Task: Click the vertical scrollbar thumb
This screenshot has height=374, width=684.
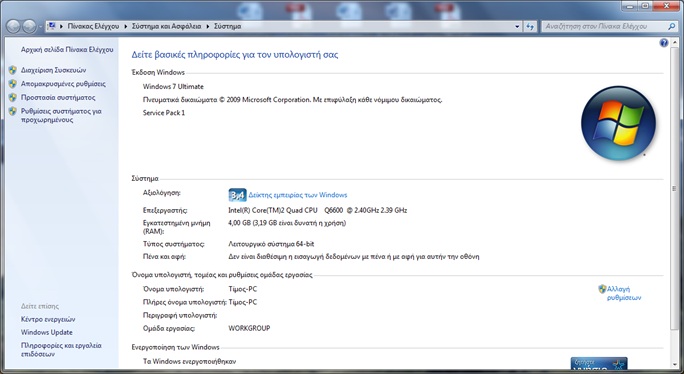Action: 675,189
